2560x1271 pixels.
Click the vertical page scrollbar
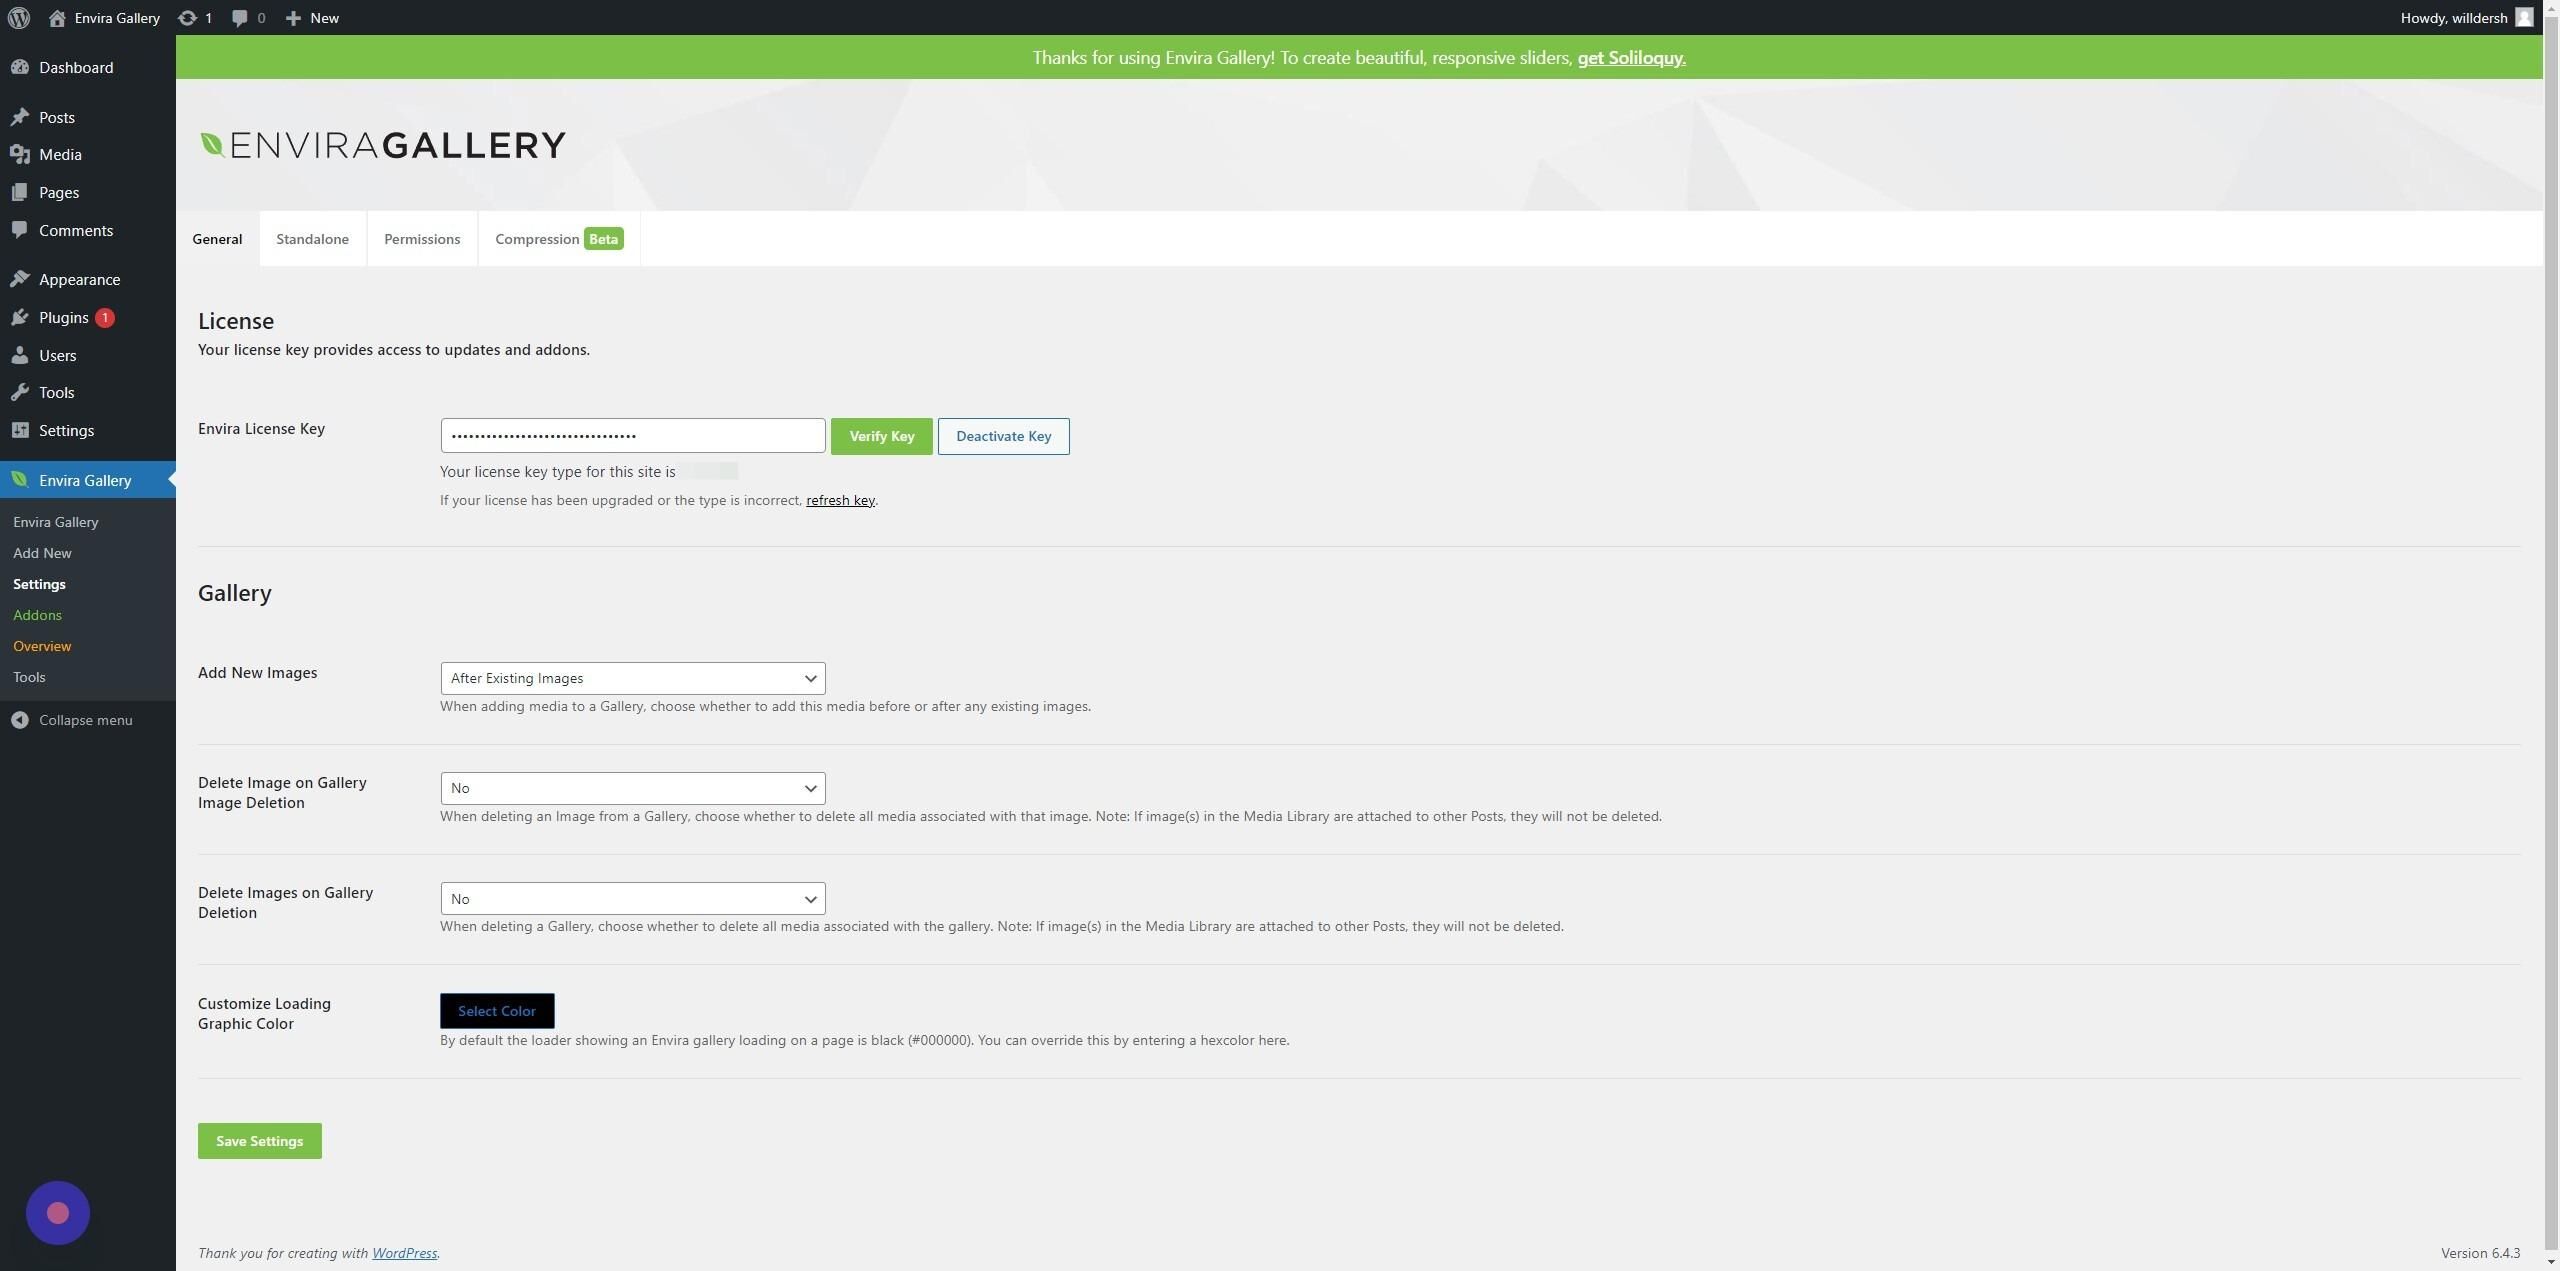[2552, 635]
